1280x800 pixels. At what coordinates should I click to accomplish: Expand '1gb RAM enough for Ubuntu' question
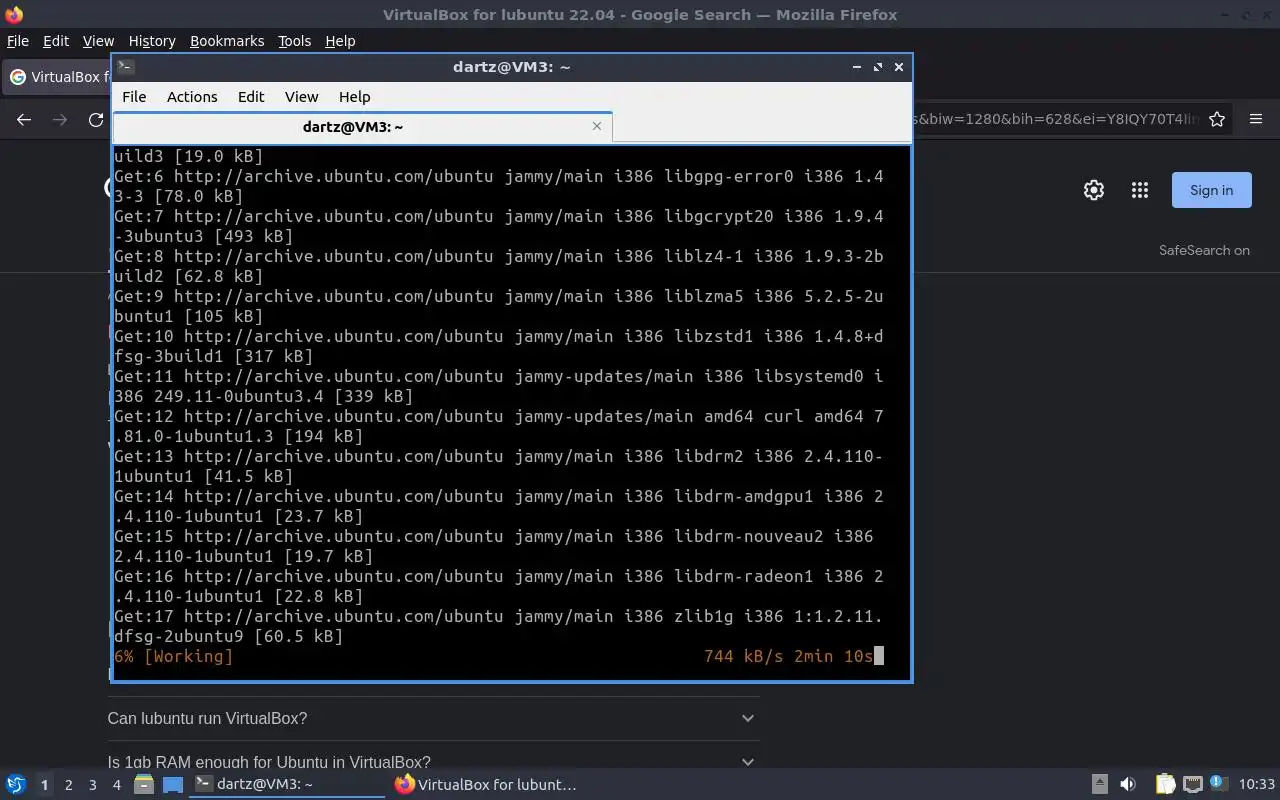[x=433, y=762]
